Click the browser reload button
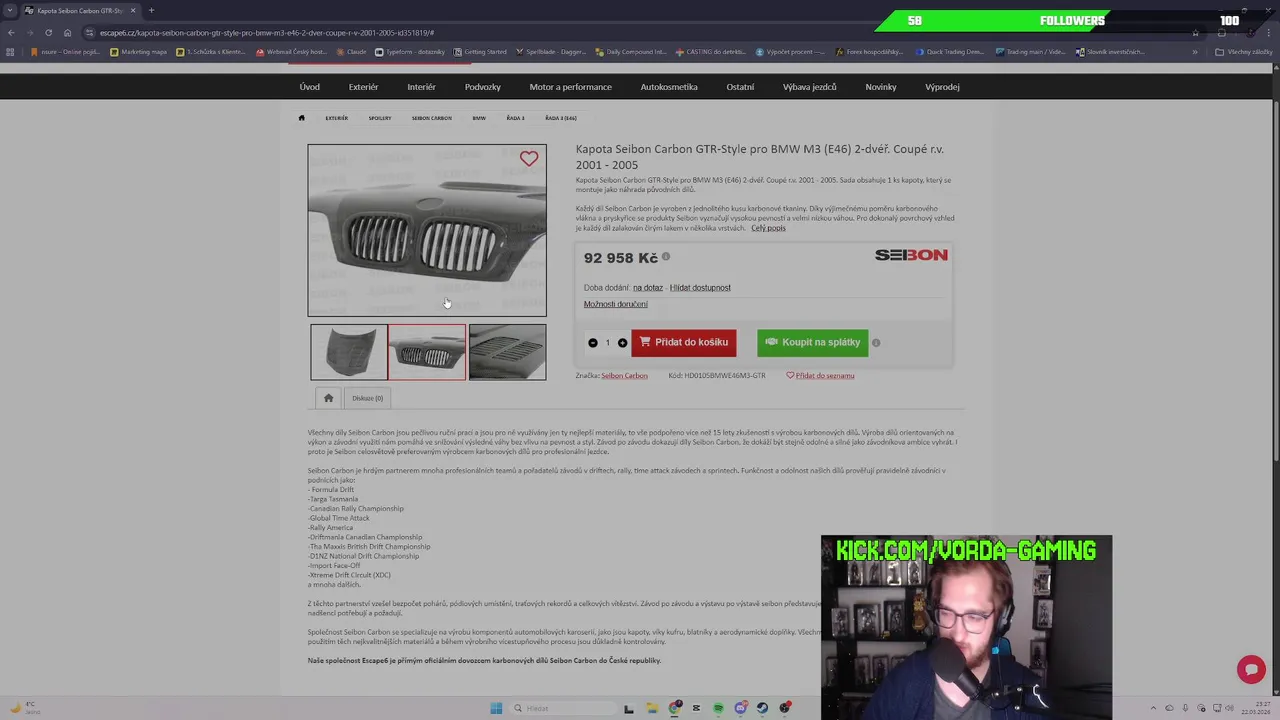The width and height of the screenshot is (1280, 720). [x=48, y=32]
